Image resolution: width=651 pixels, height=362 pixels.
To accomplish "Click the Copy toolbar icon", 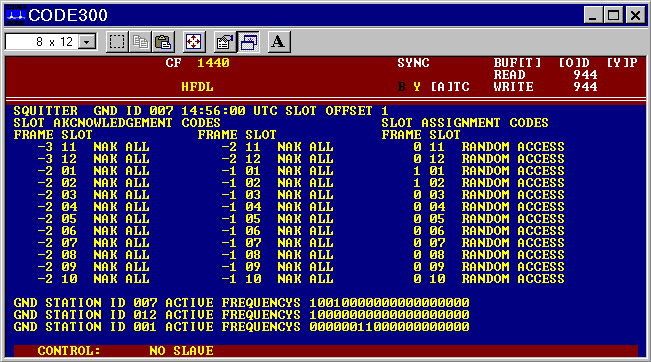I will tap(140, 42).
